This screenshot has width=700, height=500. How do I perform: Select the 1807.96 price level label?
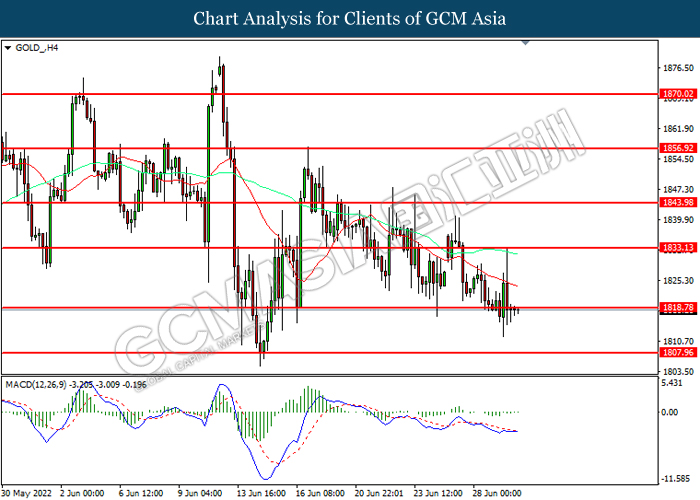pyautogui.click(x=678, y=353)
